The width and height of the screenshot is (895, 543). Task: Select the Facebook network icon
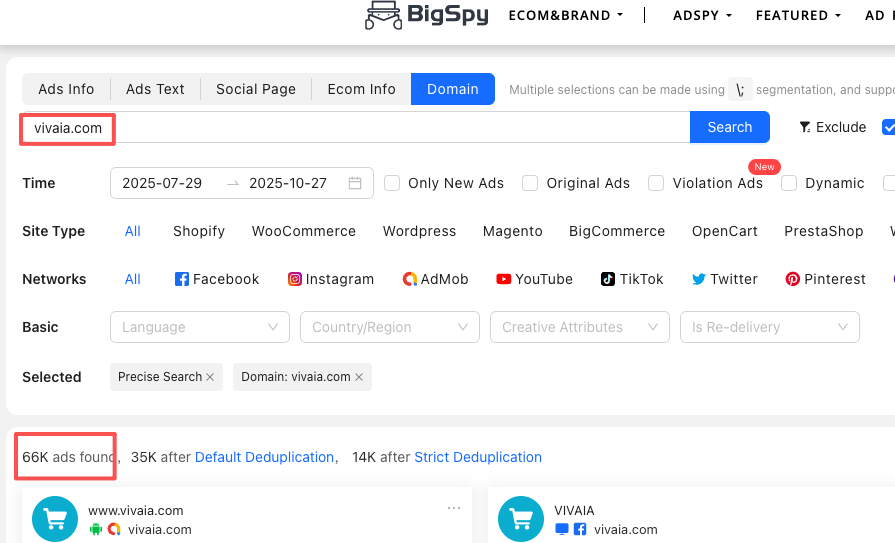pos(182,279)
